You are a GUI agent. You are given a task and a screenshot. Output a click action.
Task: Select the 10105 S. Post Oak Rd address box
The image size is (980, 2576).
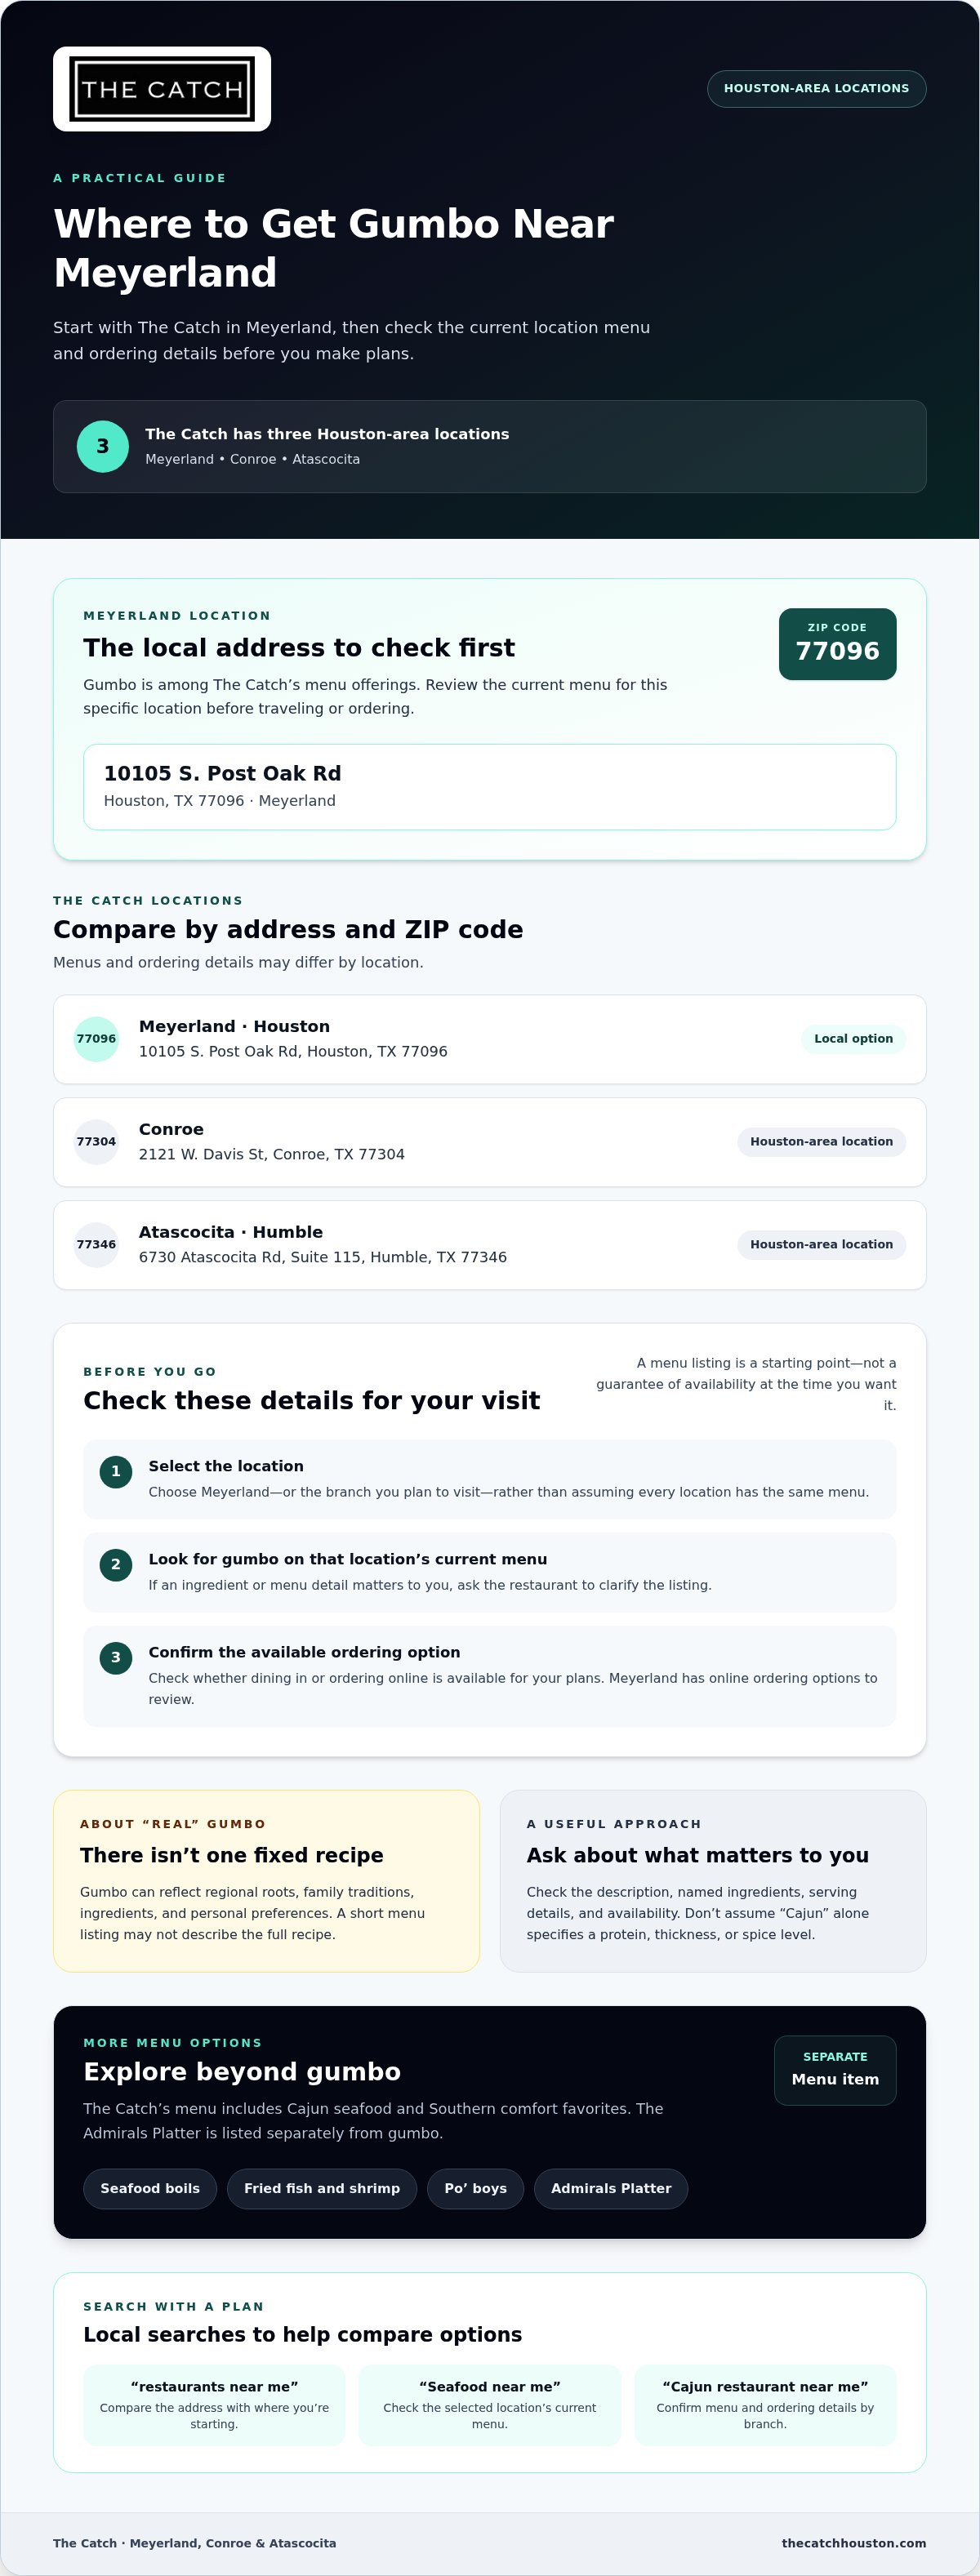tap(489, 787)
